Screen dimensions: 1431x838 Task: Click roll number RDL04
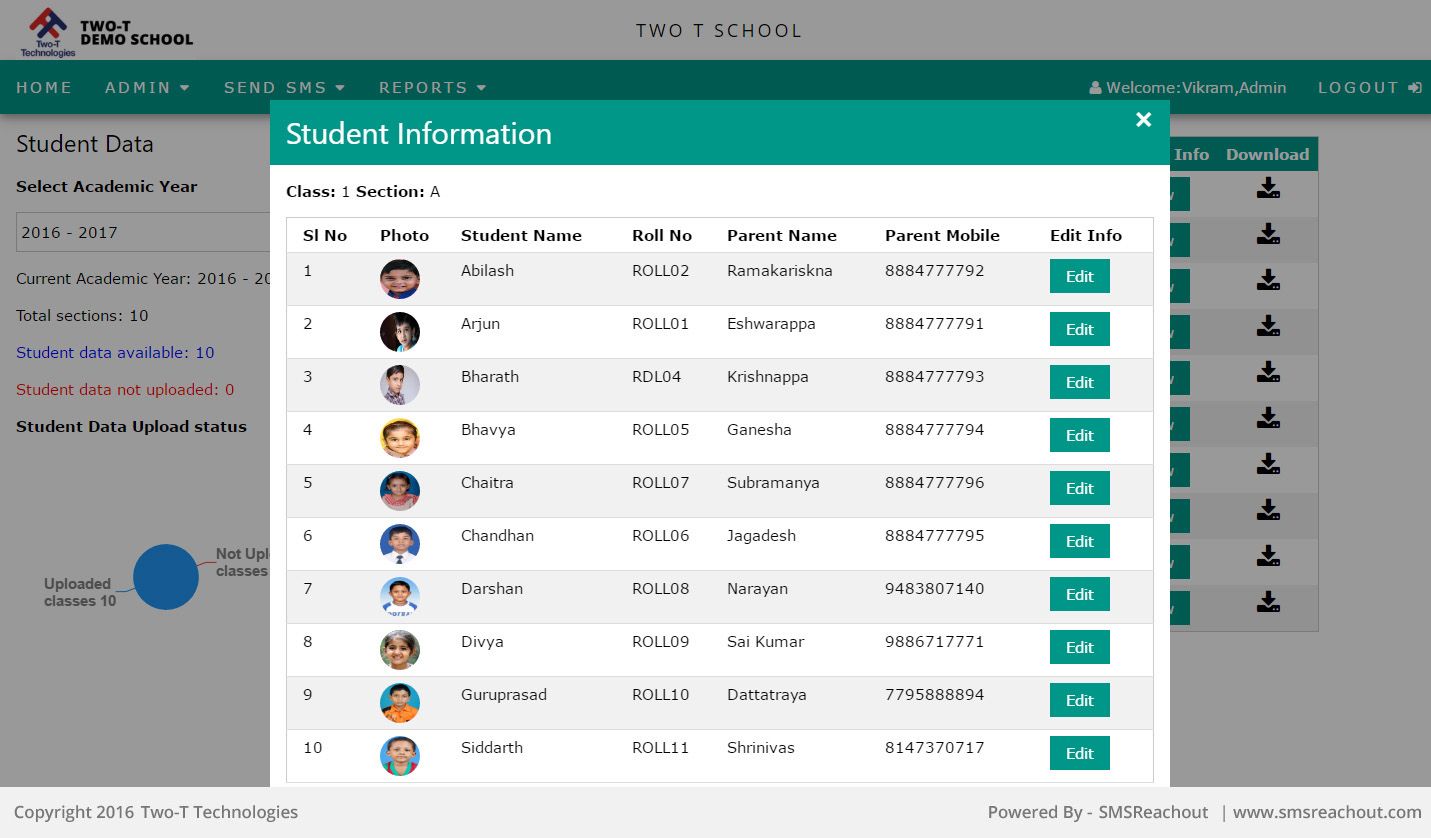657,377
